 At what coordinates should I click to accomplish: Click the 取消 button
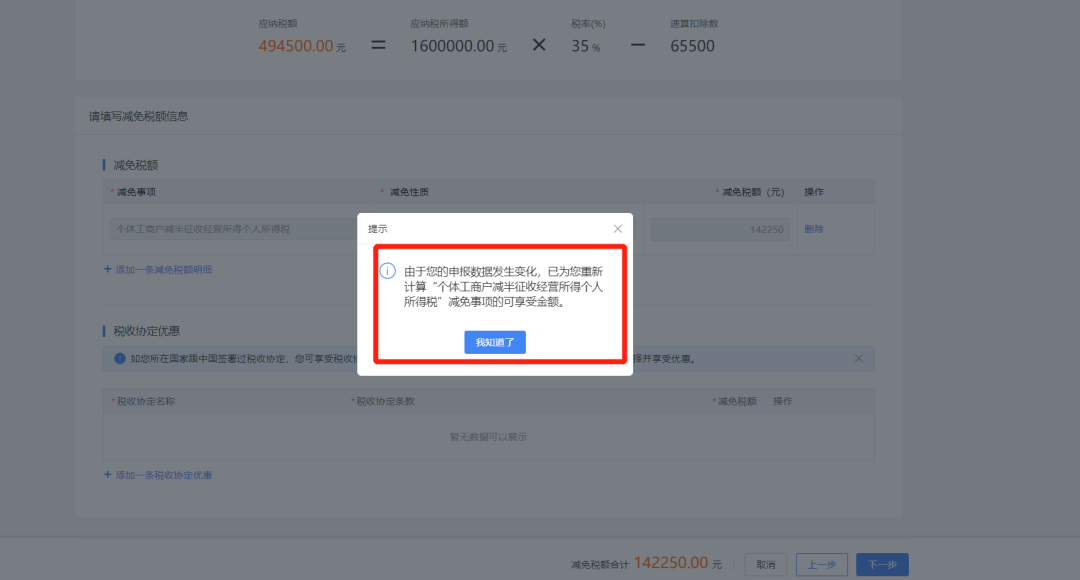tap(765, 564)
